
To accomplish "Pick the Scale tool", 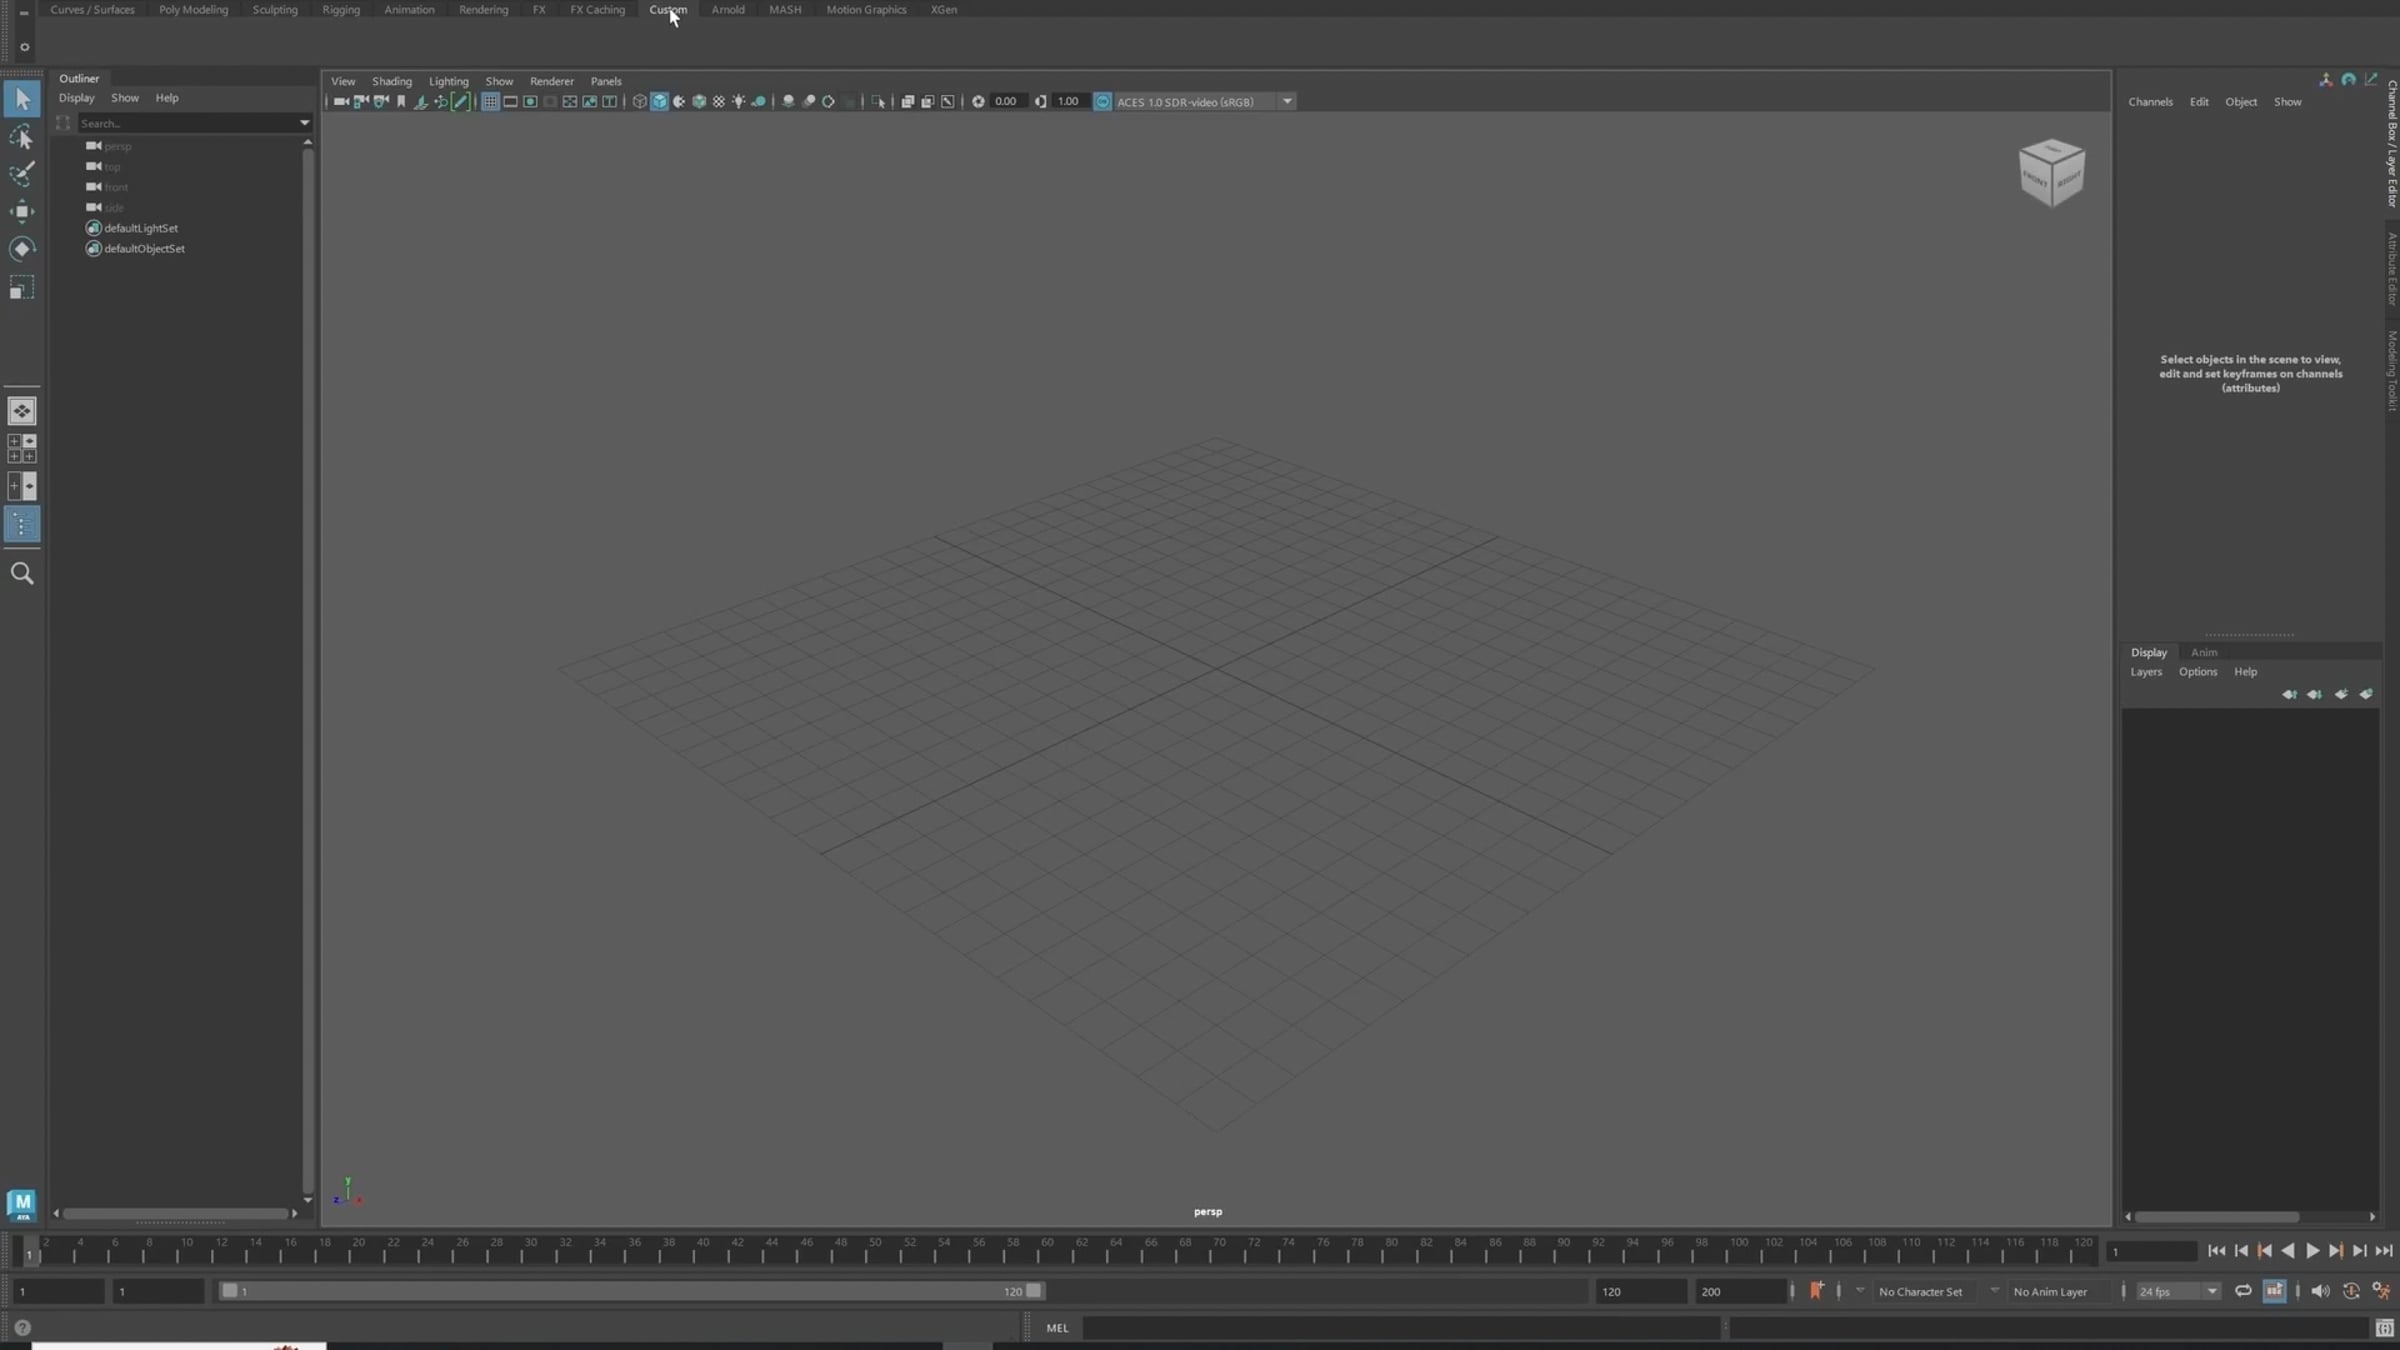I will click(x=21, y=288).
